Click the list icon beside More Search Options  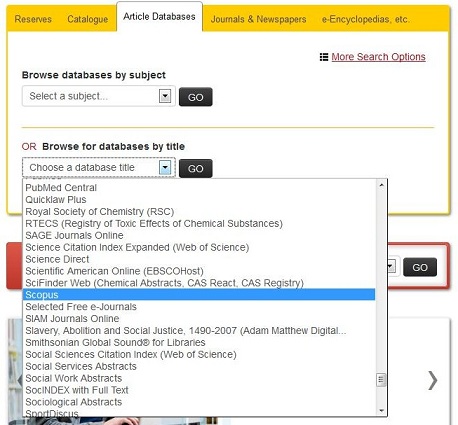(324, 57)
